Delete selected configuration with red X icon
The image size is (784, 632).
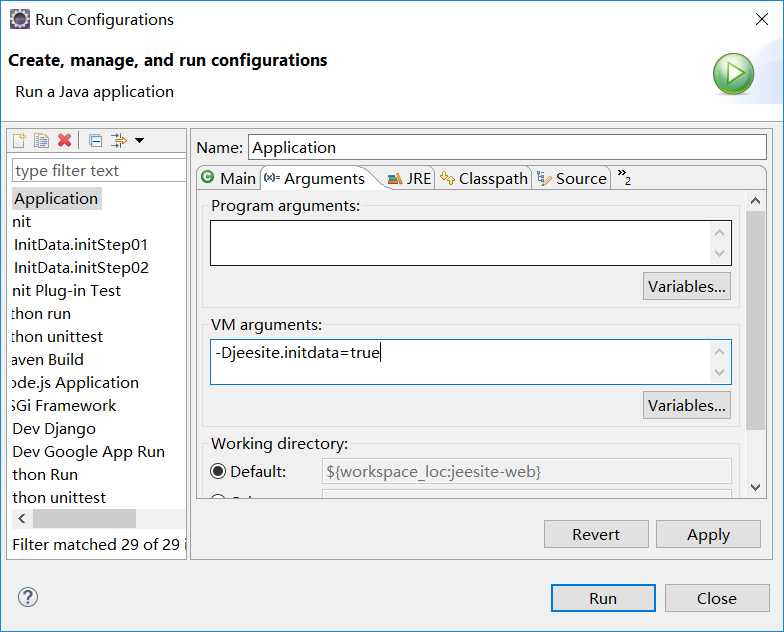(64, 141)
